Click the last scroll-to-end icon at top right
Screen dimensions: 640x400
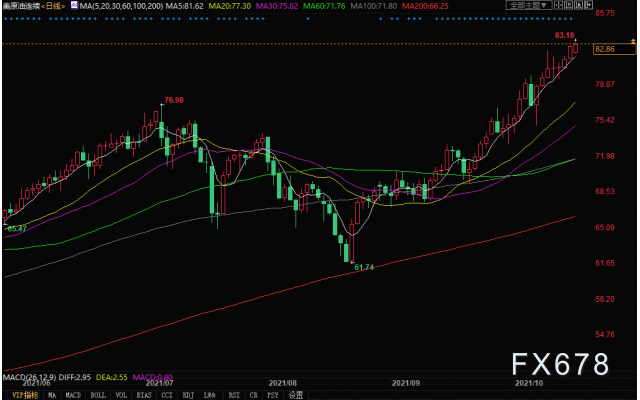[x=589, y=5]
